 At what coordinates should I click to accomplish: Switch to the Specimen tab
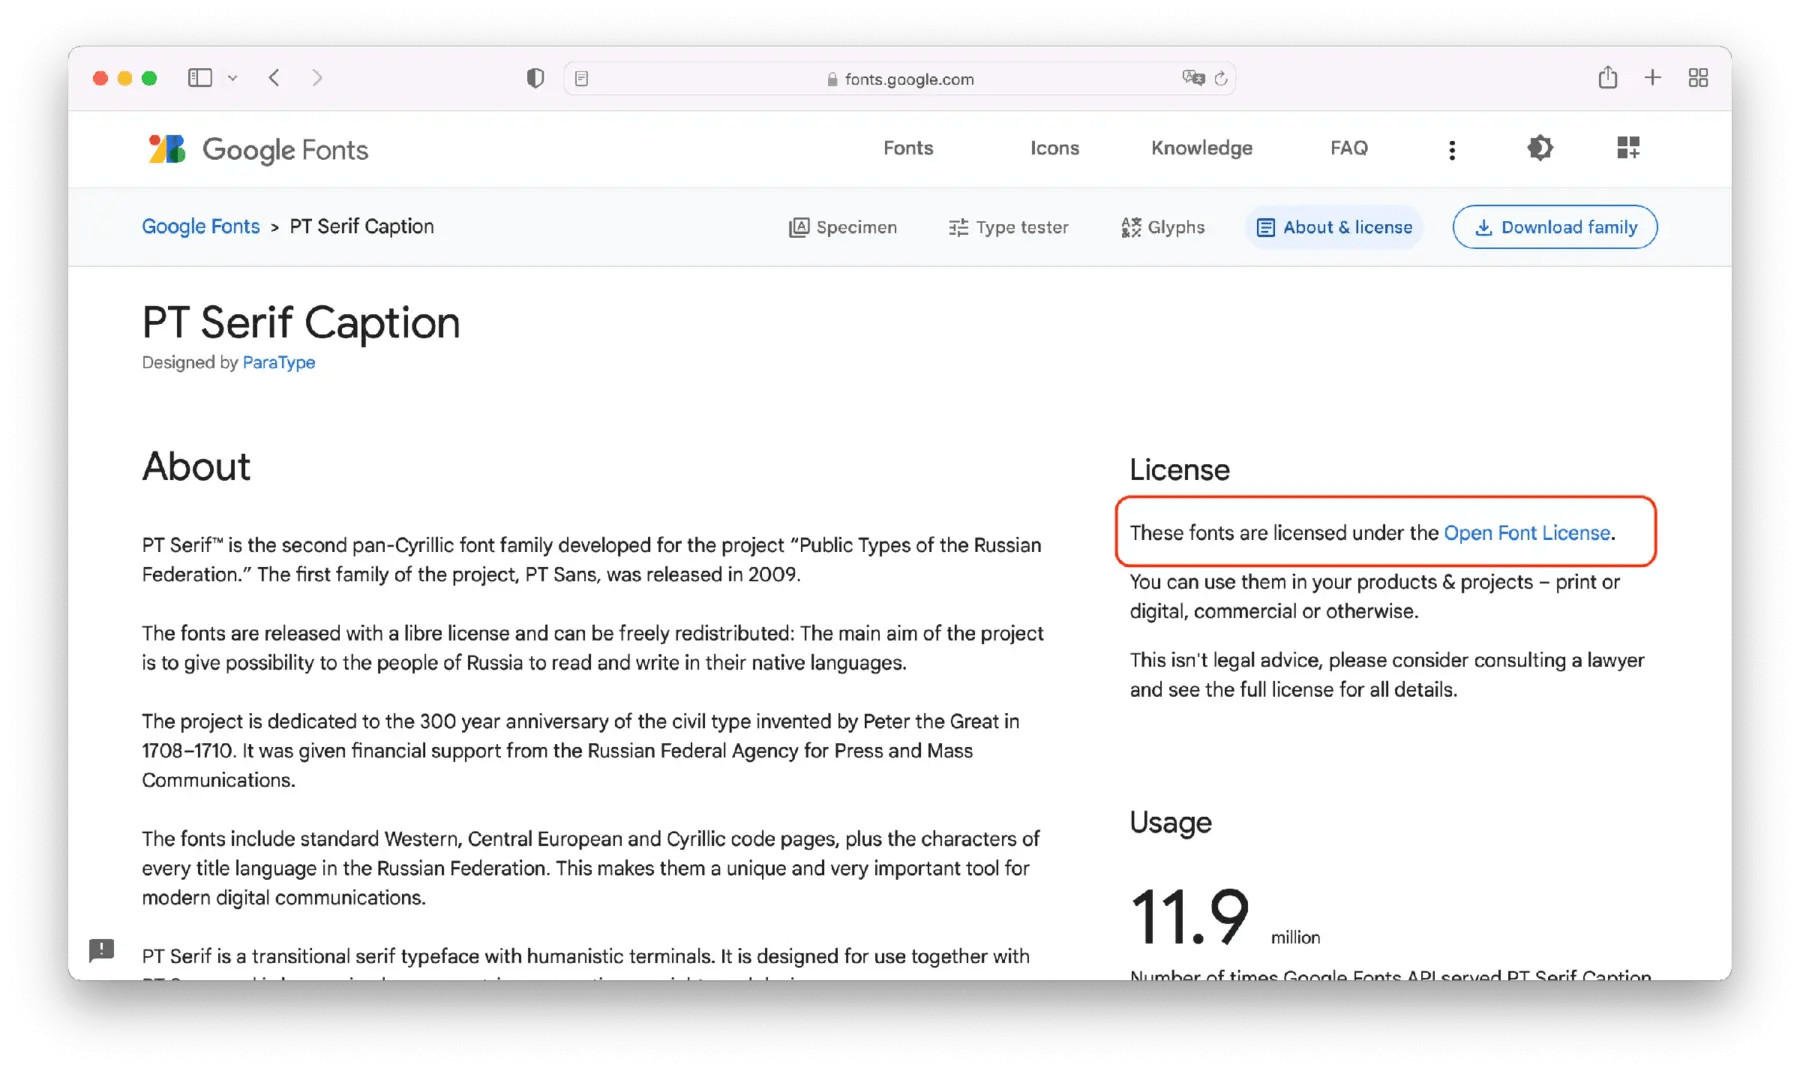pos(843,227)
